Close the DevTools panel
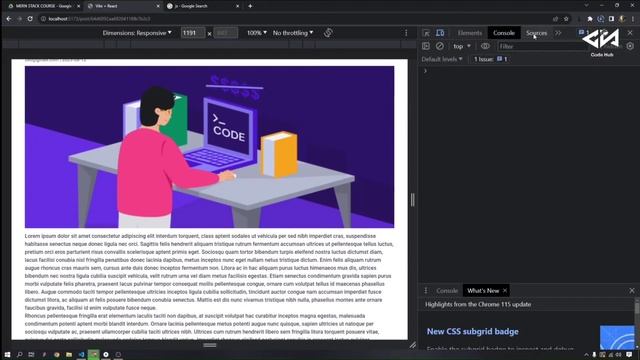Image resolution: width=640 pixels, height=360 pixels. tap(630, 33)
